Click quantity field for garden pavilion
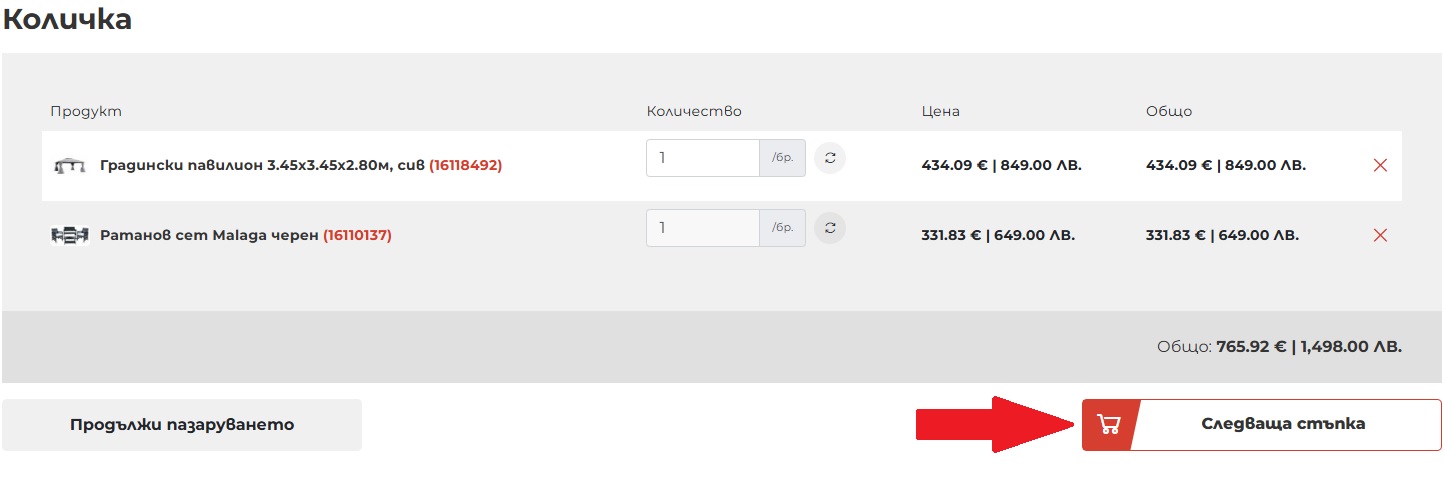Viewport: 1444px width, 489px height. pyautogui.click(x=703, y=158)
